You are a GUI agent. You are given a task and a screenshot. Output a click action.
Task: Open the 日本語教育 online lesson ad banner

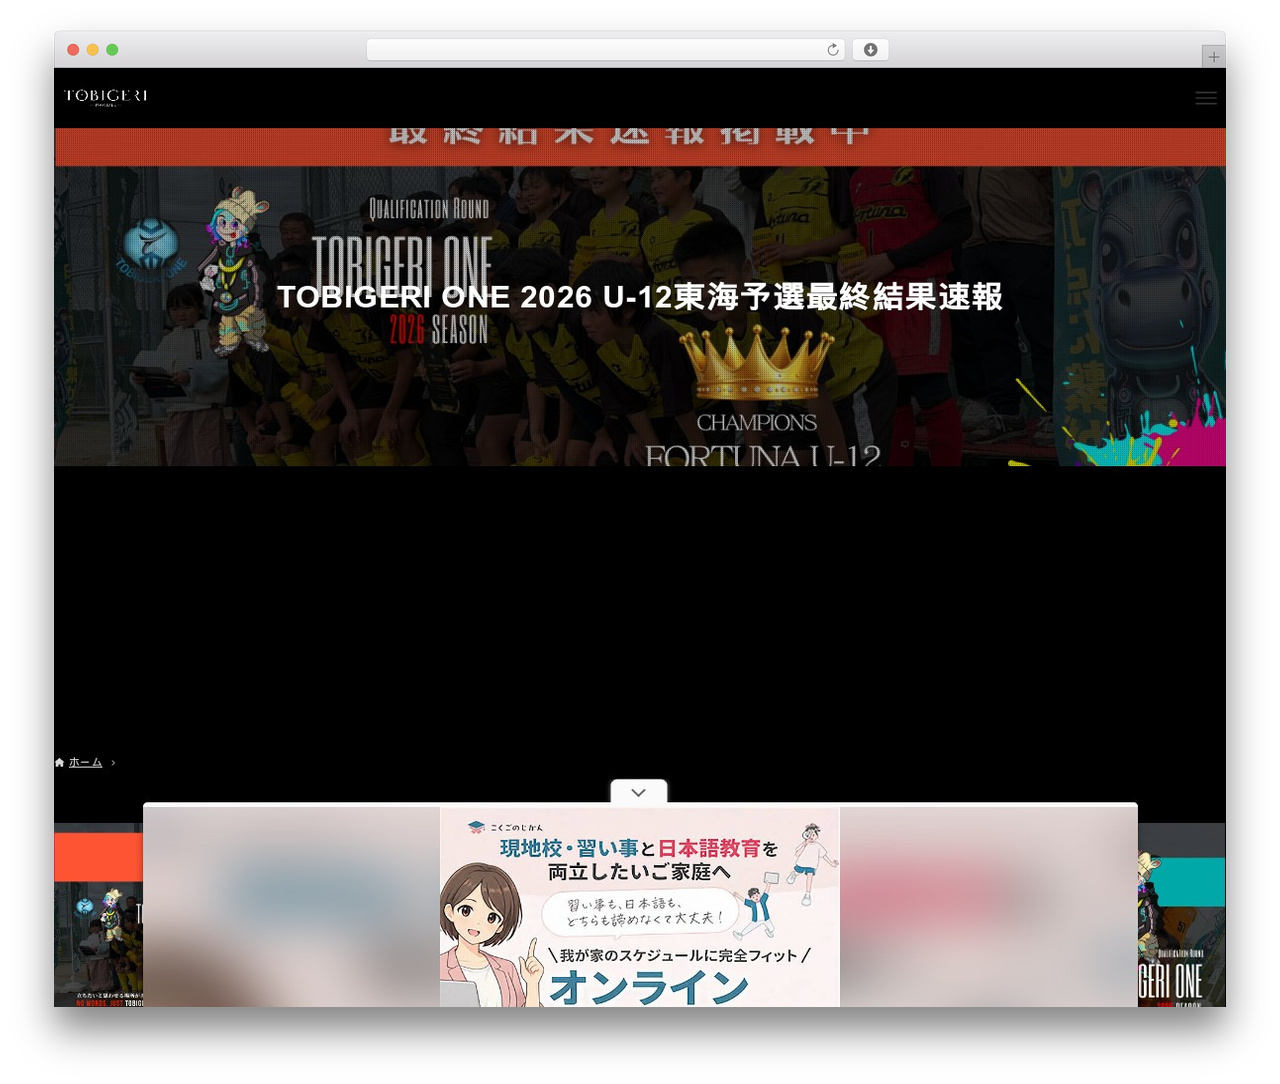coord(640,907)
